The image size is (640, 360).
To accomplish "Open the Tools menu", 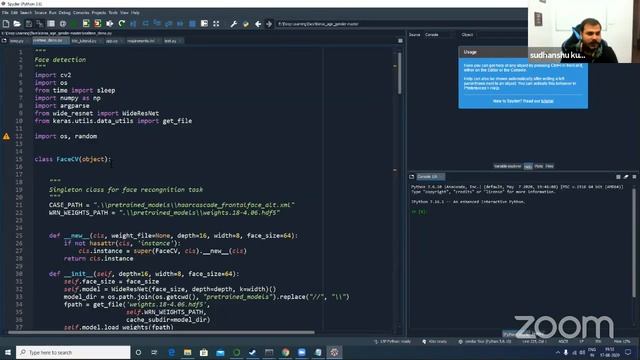I will pos(113,13).
